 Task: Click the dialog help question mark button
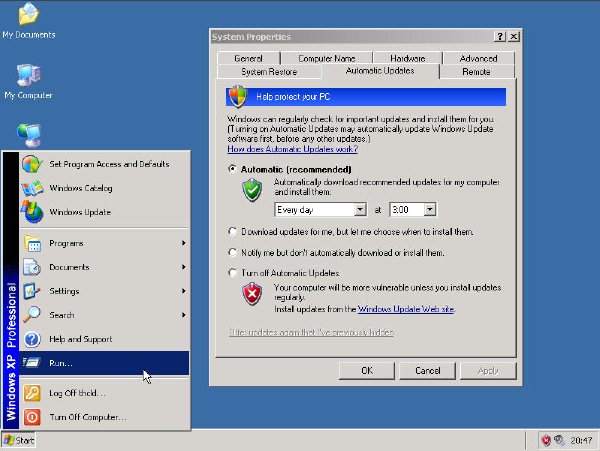pyautogui.click(x=500, y=36)
